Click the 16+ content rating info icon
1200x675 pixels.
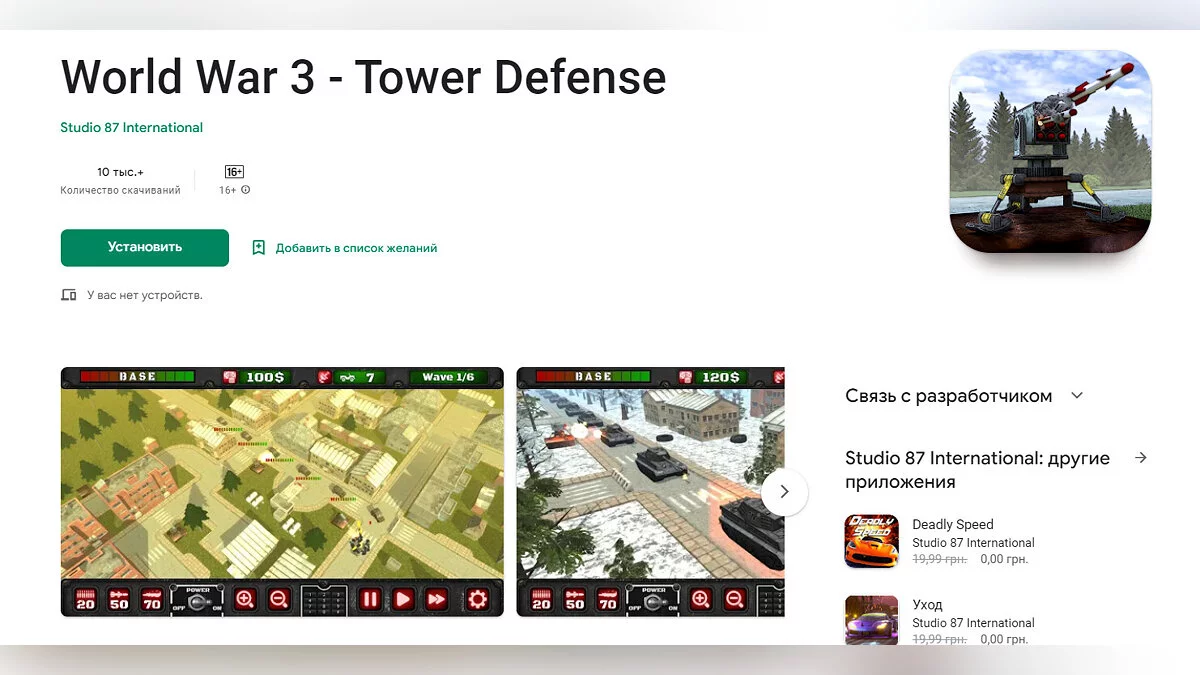(x=246, y=190)
